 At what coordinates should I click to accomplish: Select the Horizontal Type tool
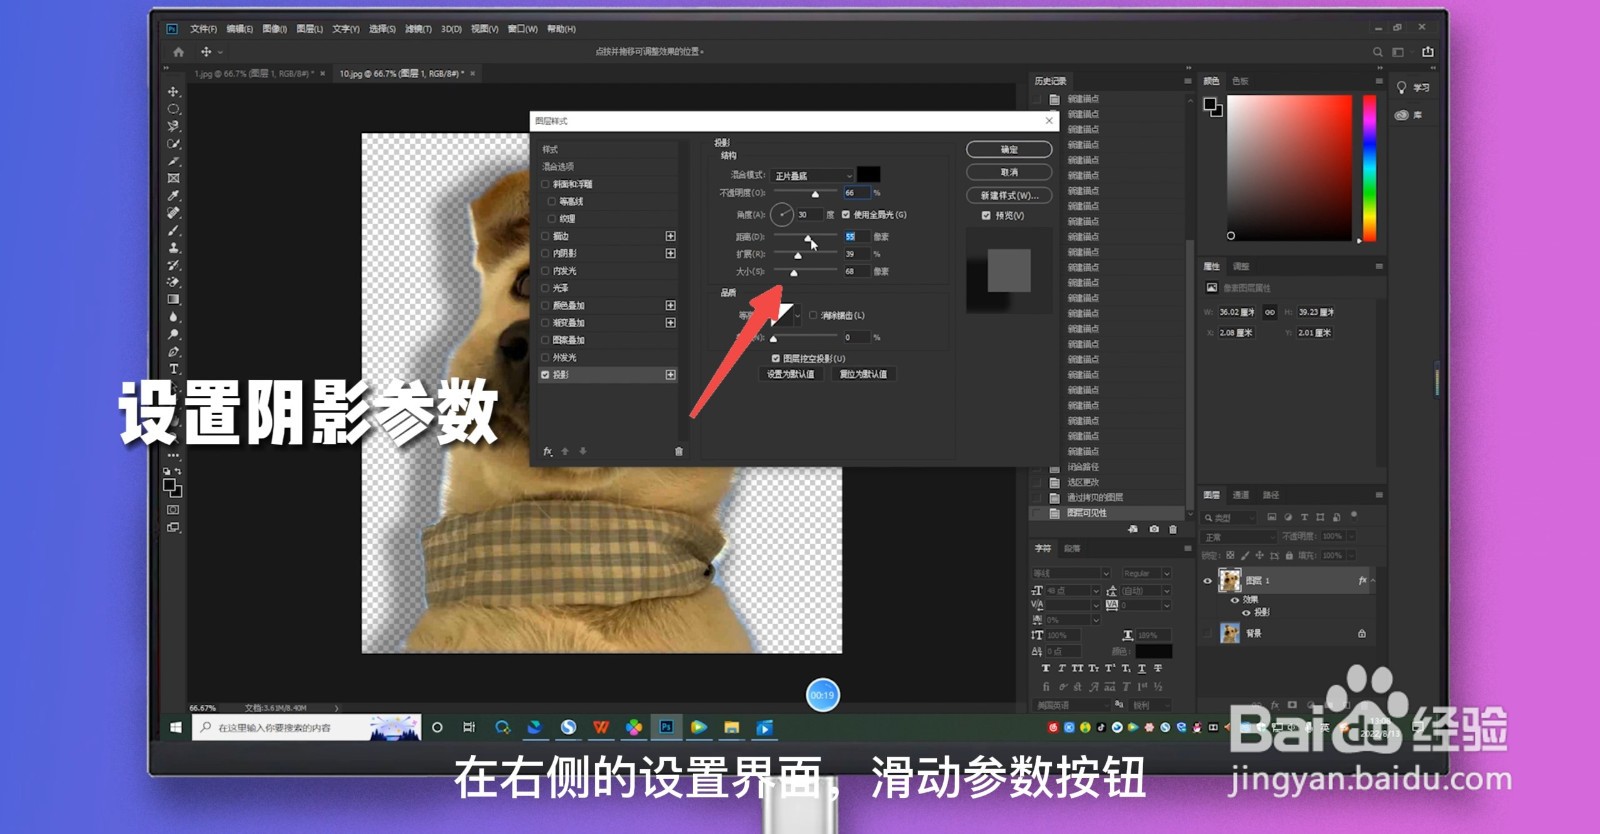point(173,369)
